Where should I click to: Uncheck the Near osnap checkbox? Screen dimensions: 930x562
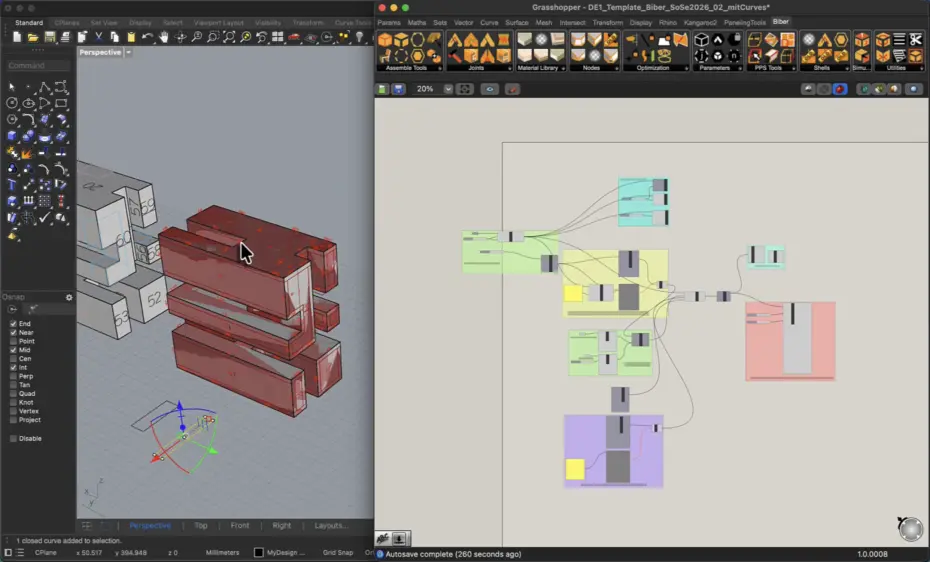(13, 333)
